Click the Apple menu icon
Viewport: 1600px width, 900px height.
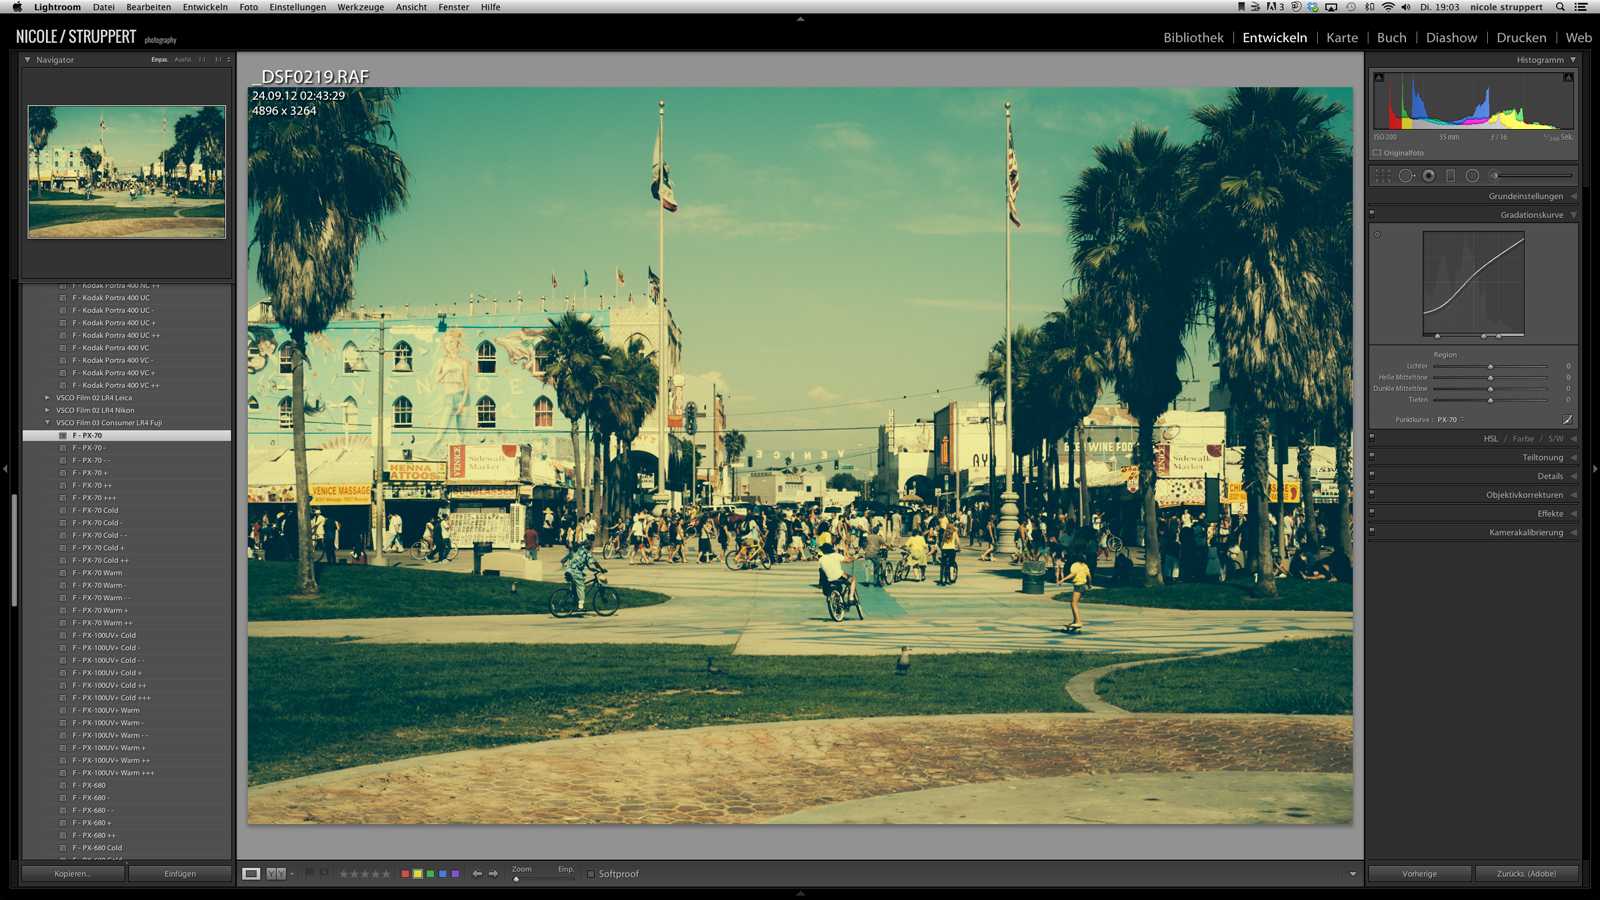coord(17,7)
